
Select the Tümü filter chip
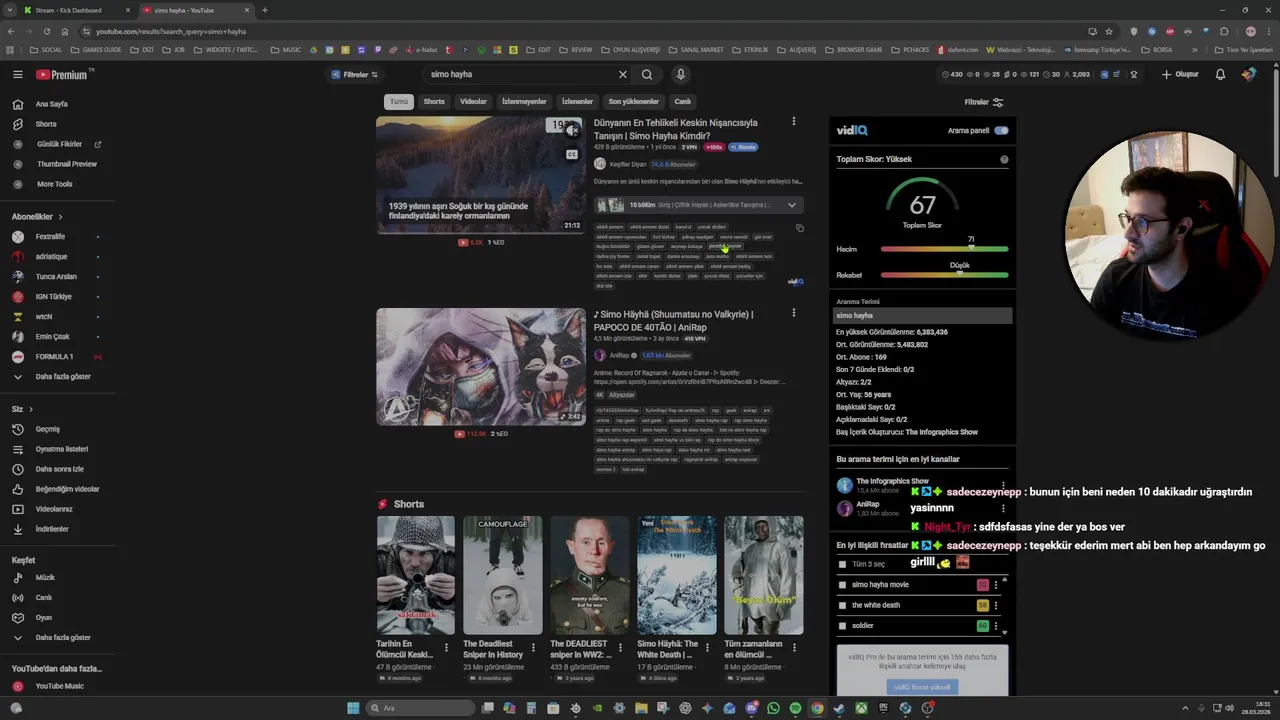(399, 101)
